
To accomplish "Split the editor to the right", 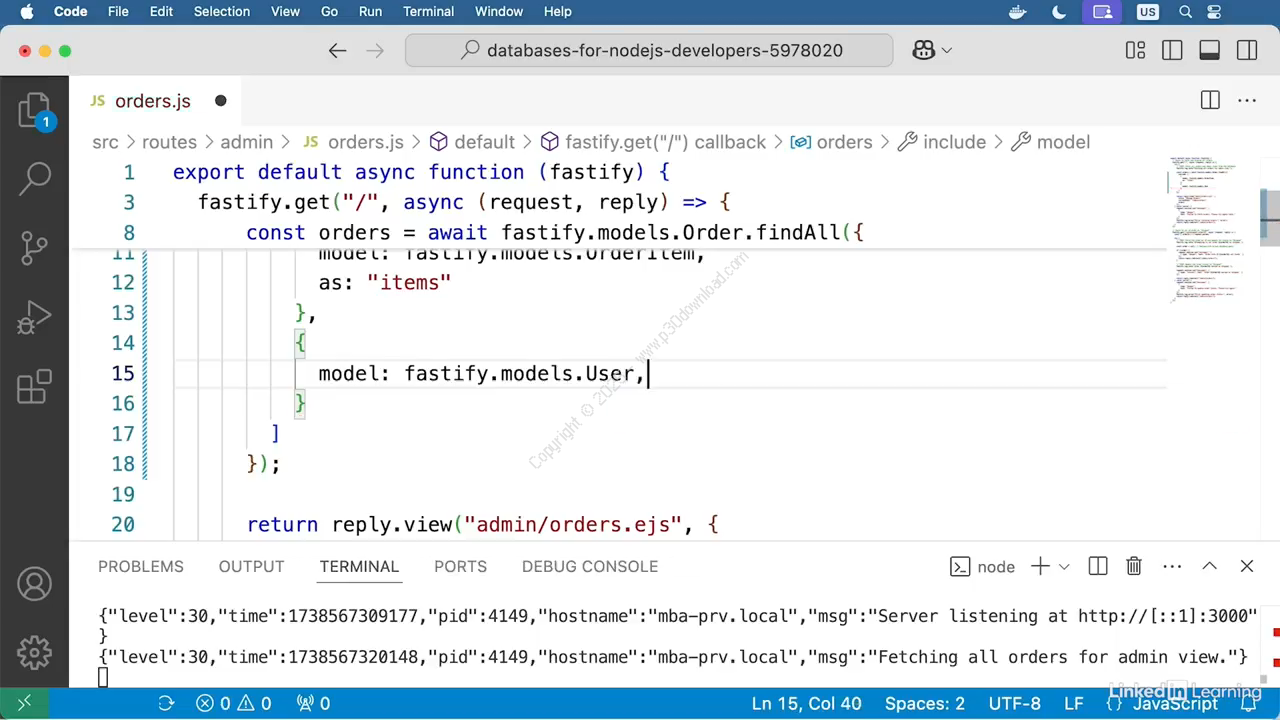I will 1210,100.
